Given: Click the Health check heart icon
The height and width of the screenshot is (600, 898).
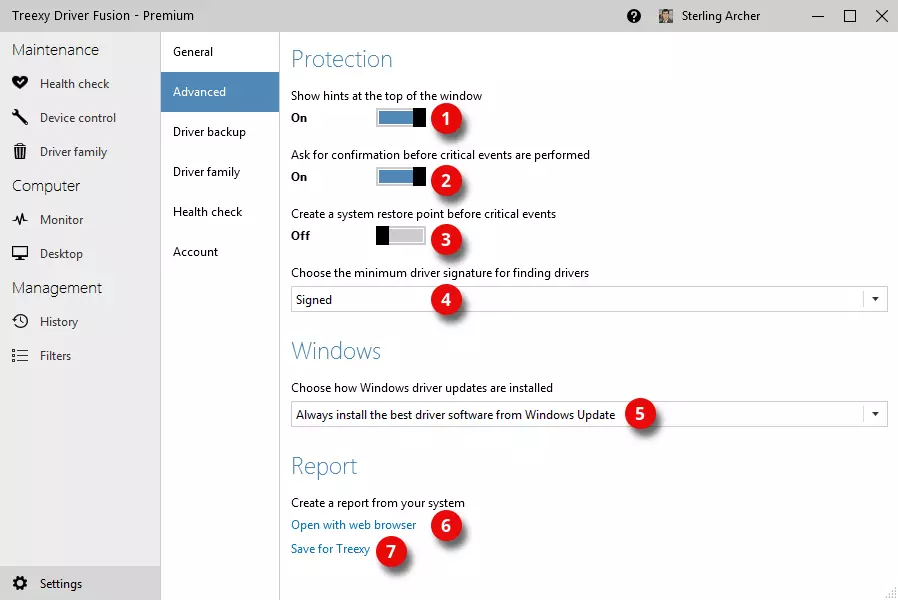Looking at the screenshot, I should coord(20,83).
